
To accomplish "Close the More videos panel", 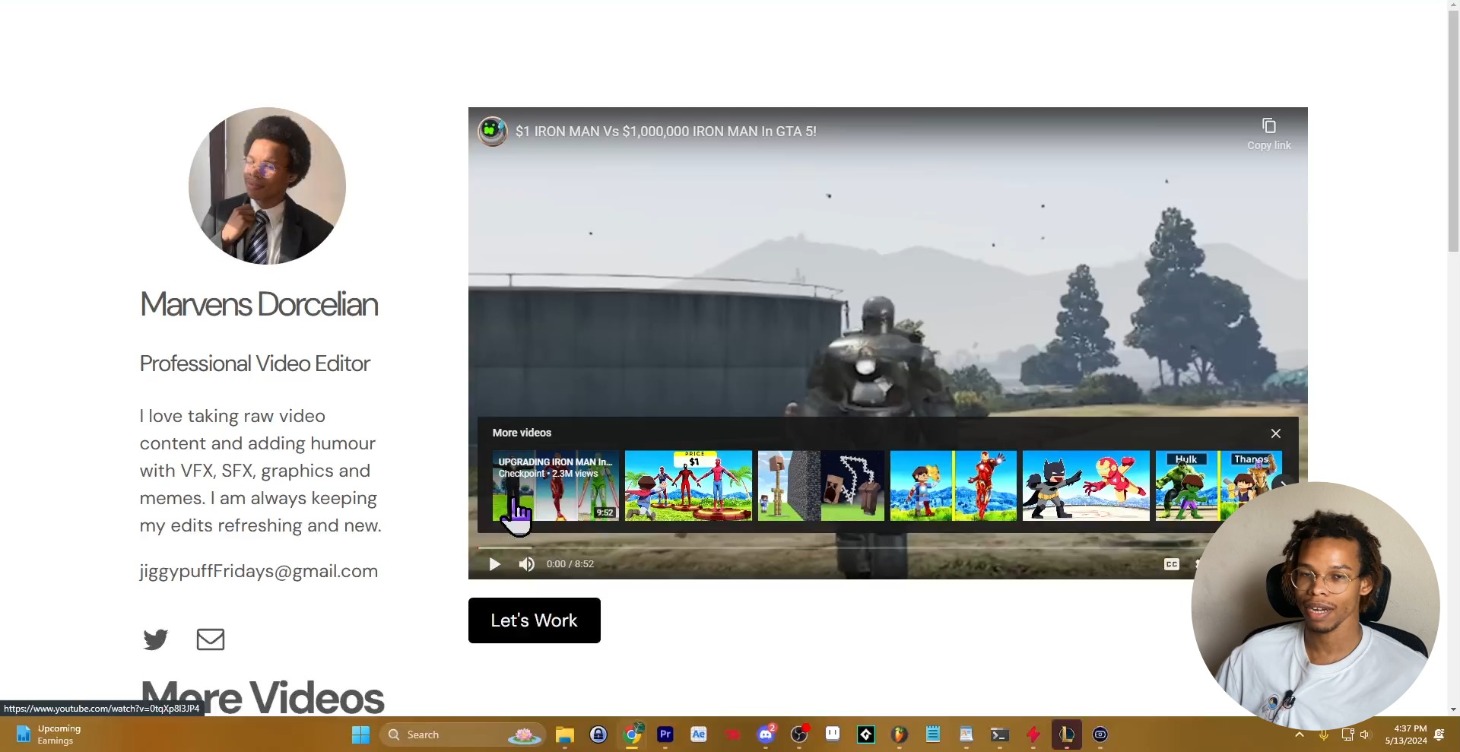I will point(1275,433).
